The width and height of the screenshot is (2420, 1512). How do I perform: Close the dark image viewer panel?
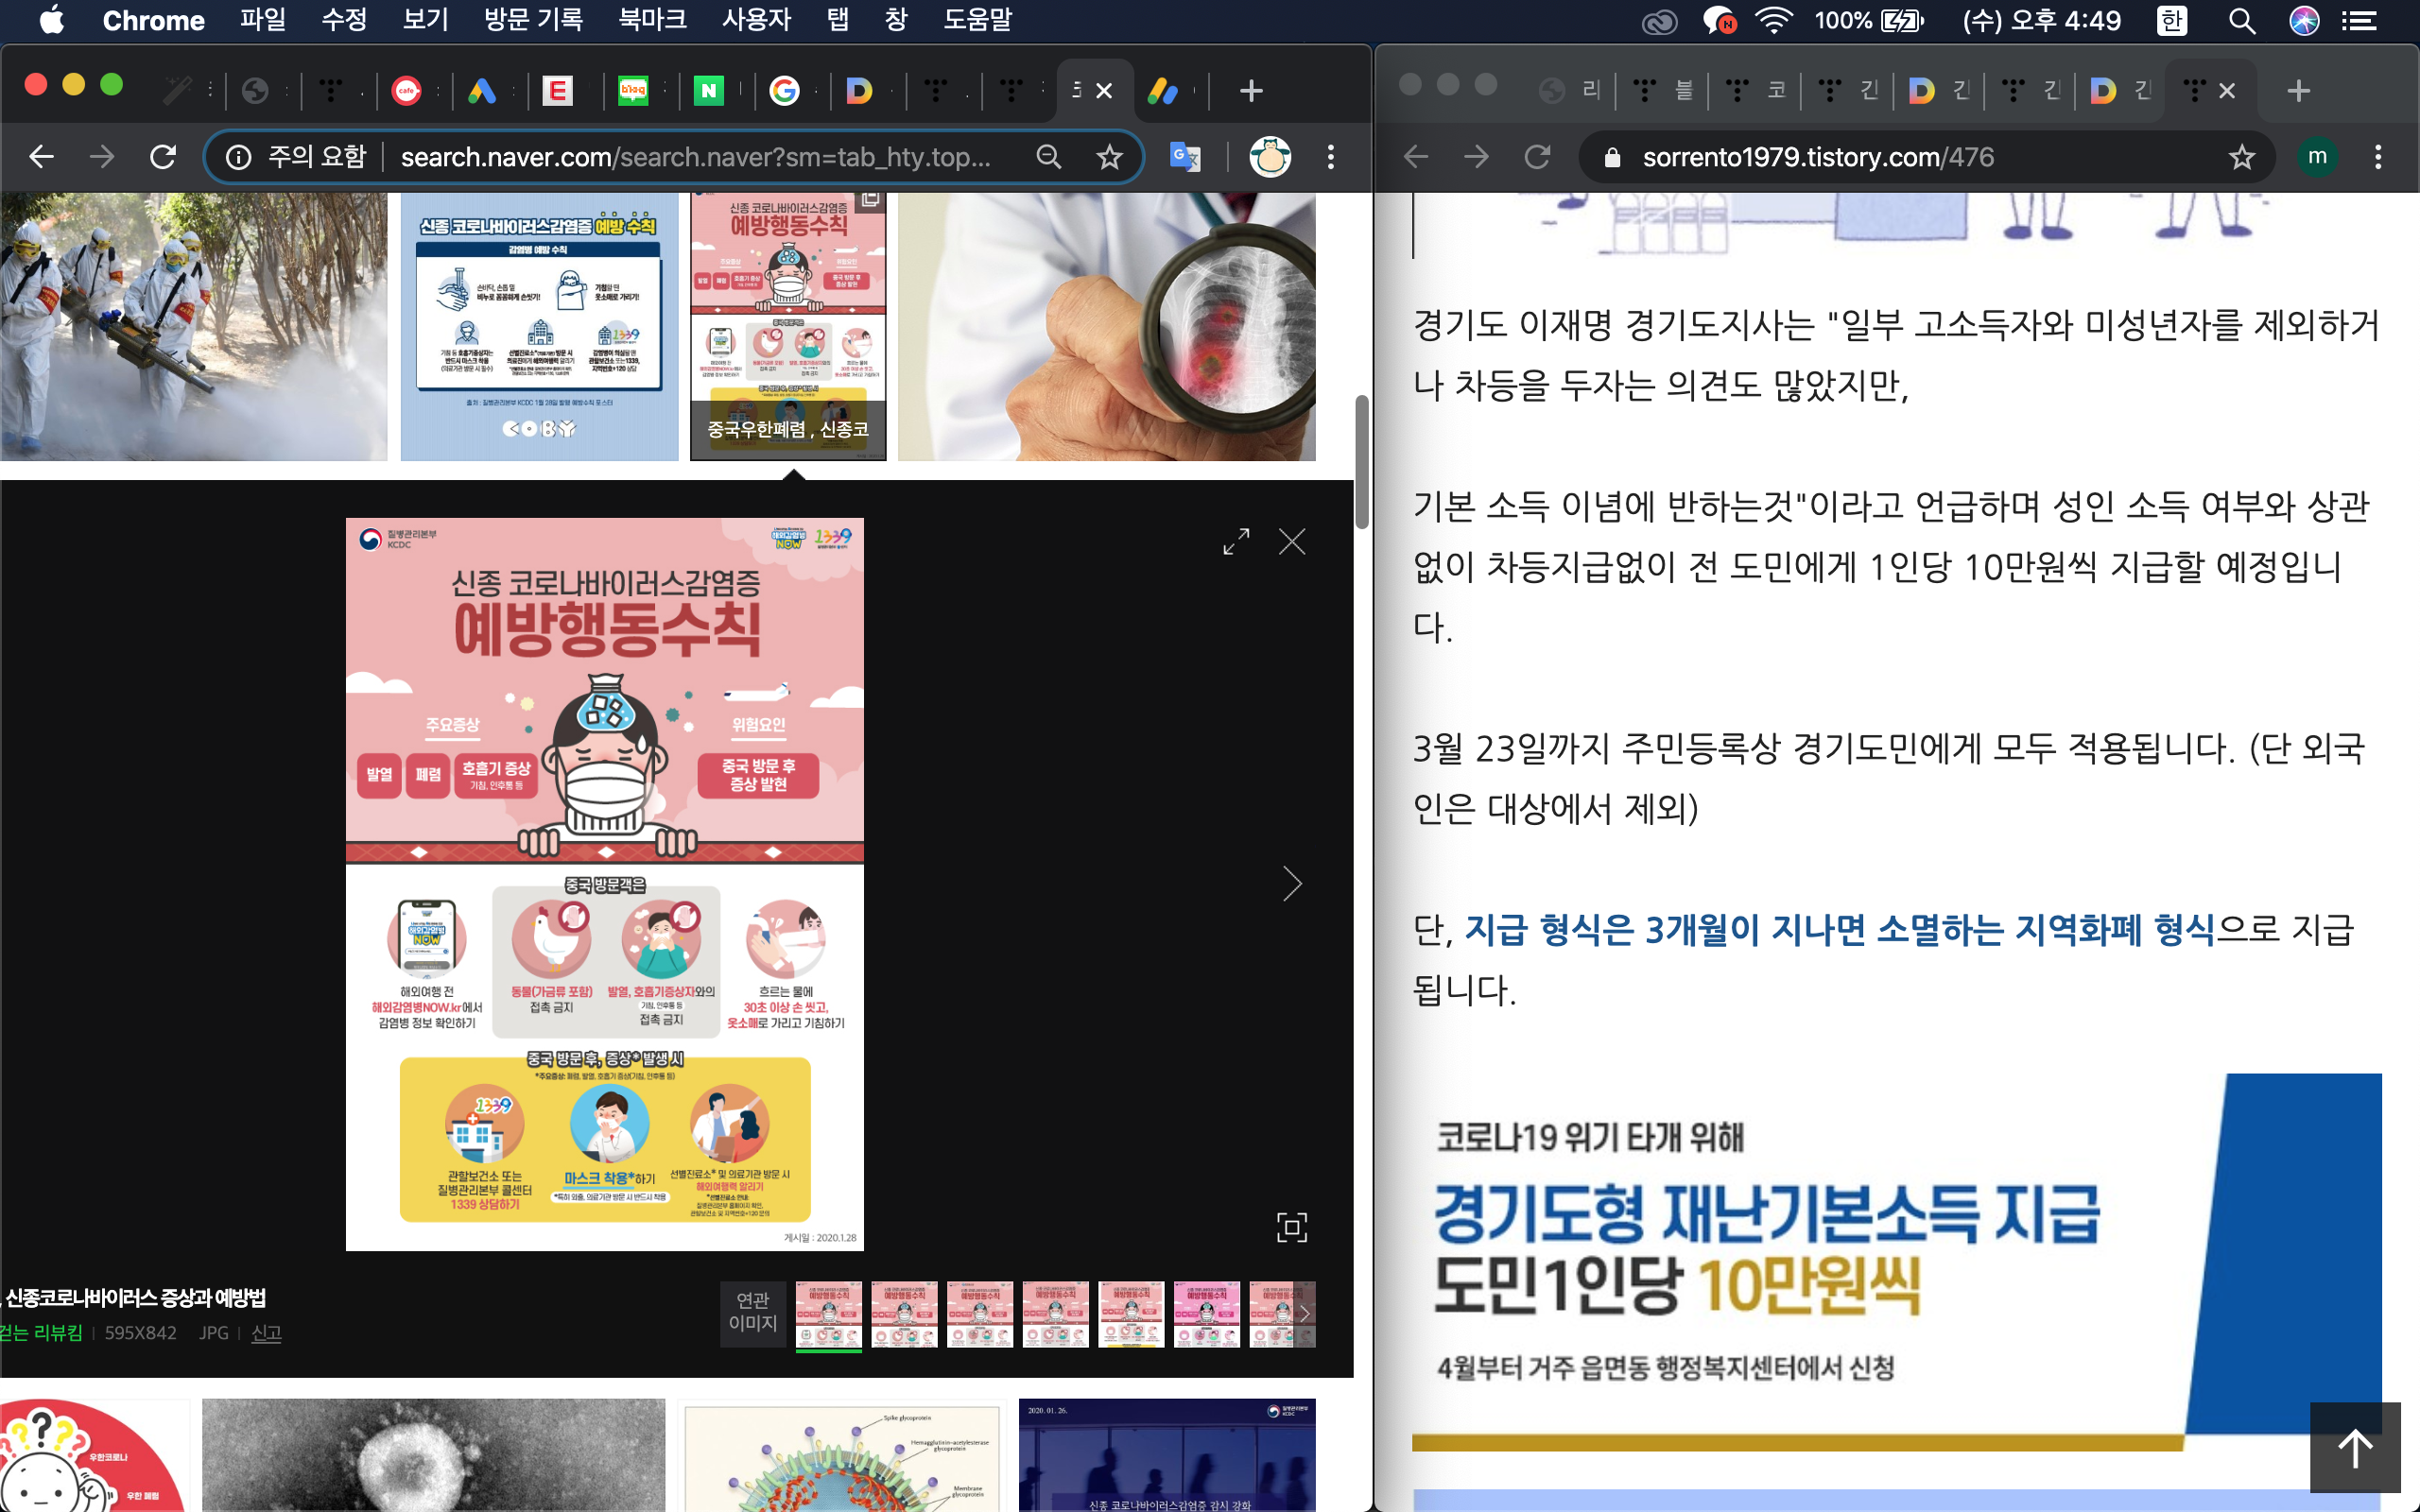(1292, 541)
